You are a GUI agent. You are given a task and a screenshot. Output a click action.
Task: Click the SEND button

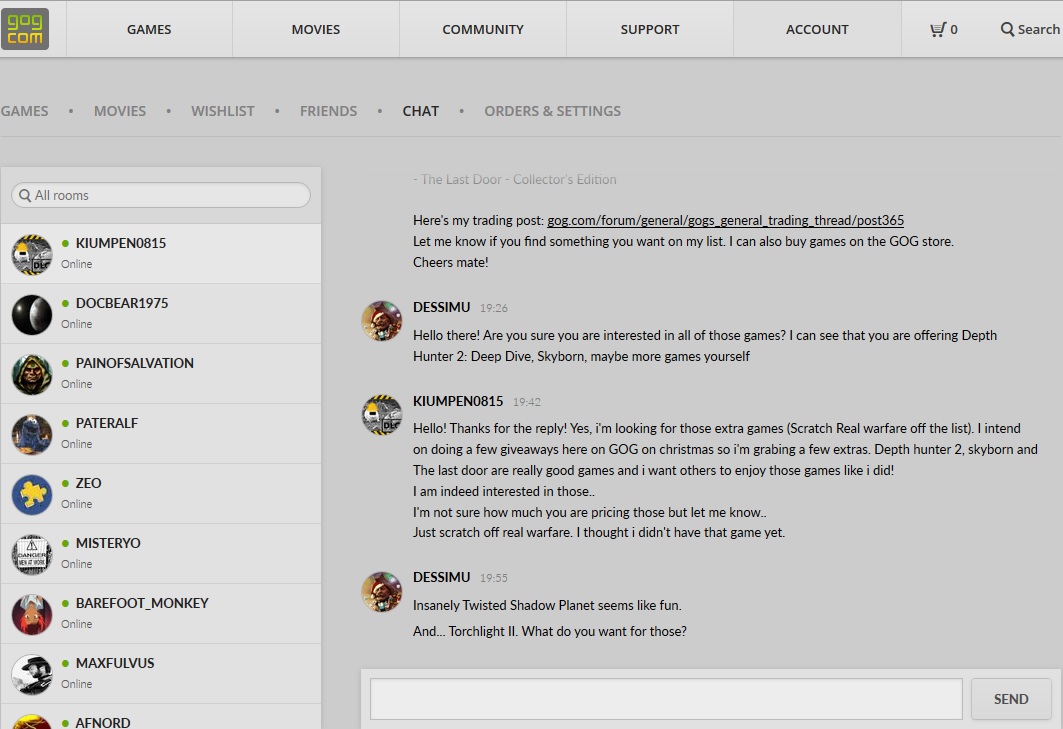pos(1011,698)
